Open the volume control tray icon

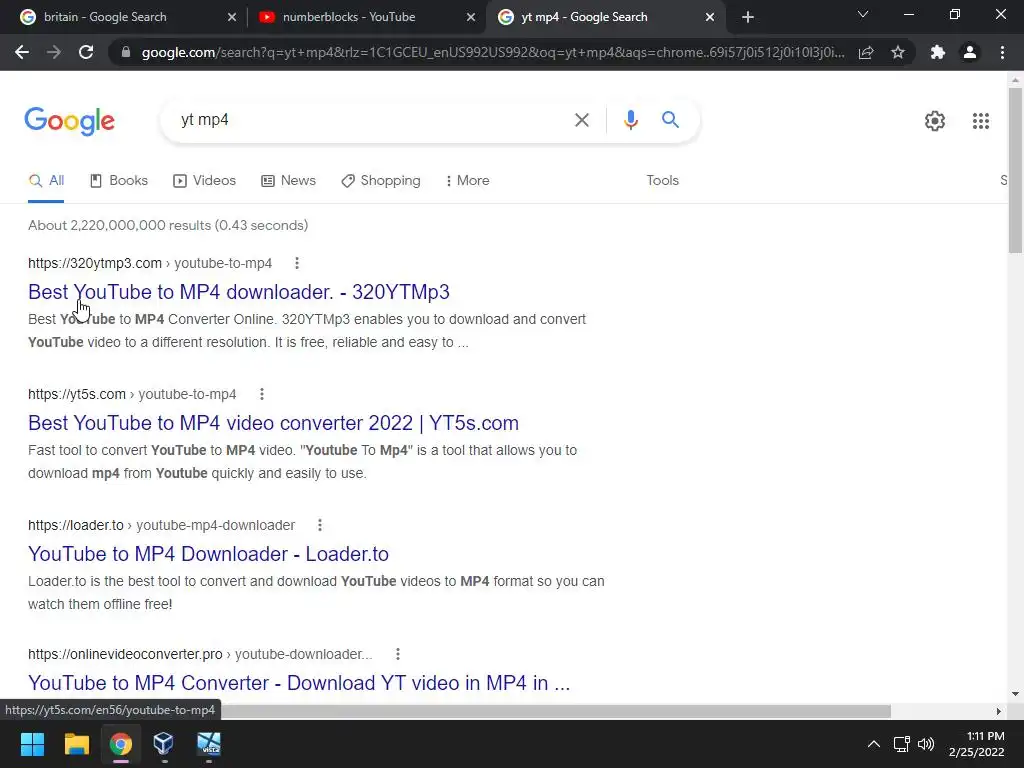click(x=925, y=744)
